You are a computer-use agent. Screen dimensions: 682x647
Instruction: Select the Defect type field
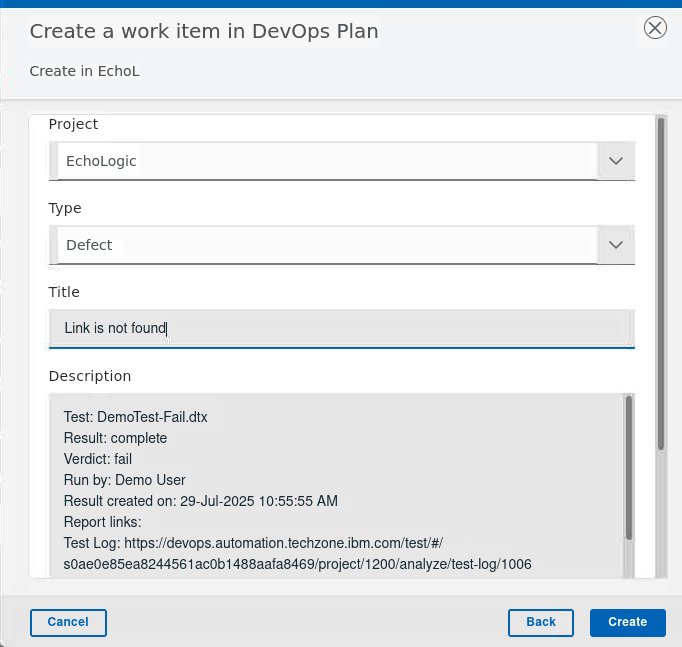point(342,245)
